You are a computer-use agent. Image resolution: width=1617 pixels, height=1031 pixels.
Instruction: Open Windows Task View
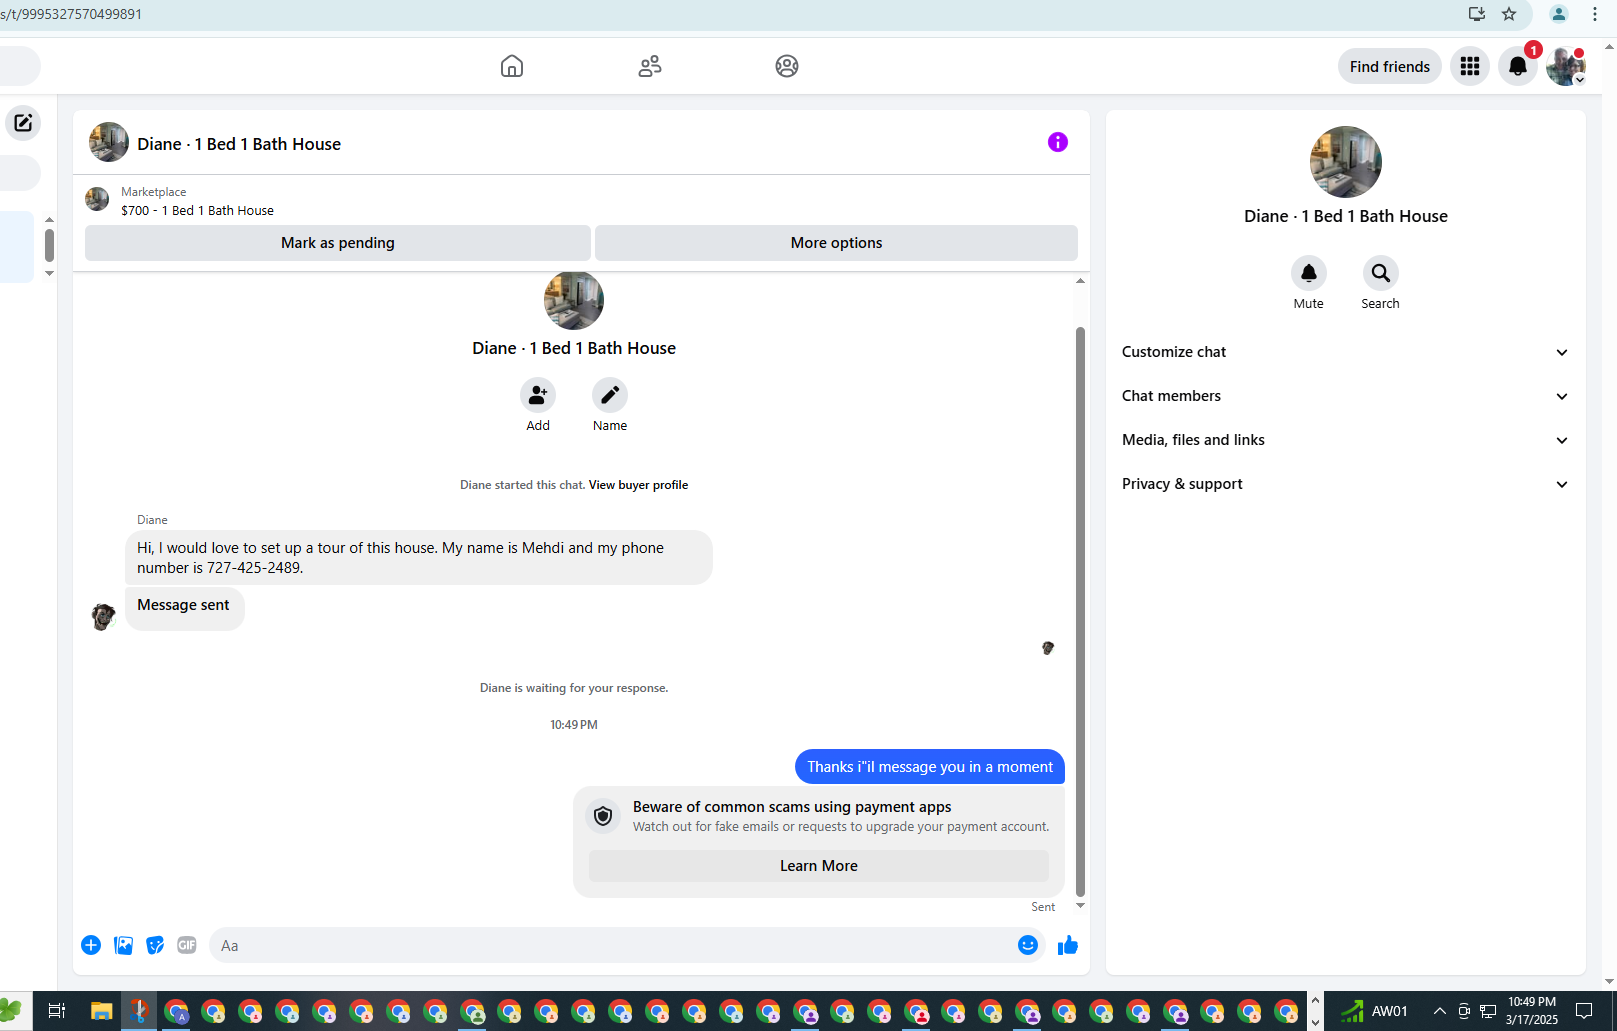(x=57, y=1011)
